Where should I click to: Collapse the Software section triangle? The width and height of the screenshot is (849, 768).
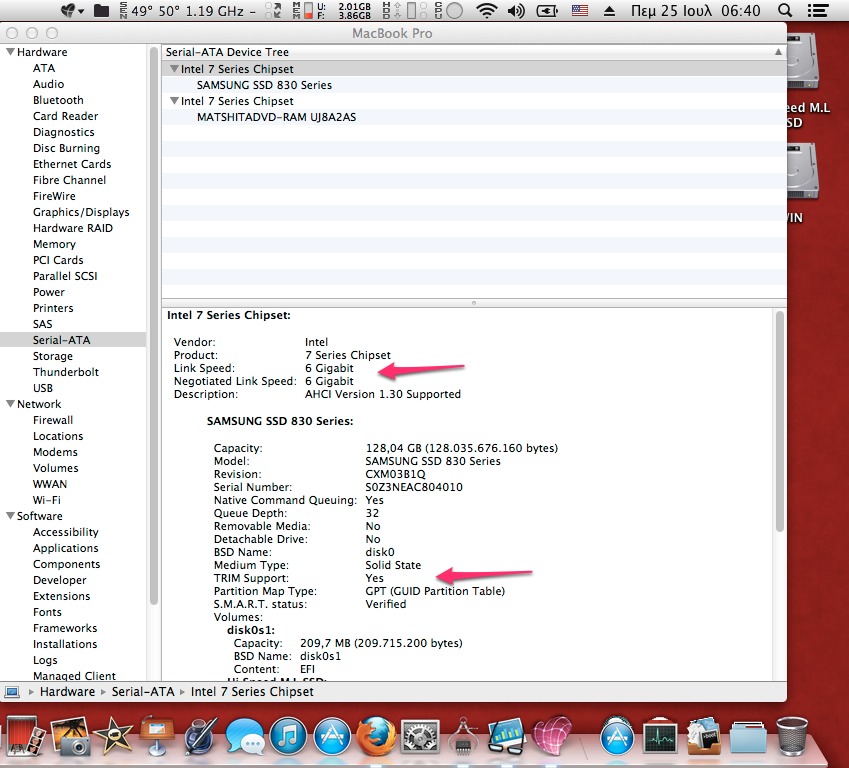coord(10,516)
